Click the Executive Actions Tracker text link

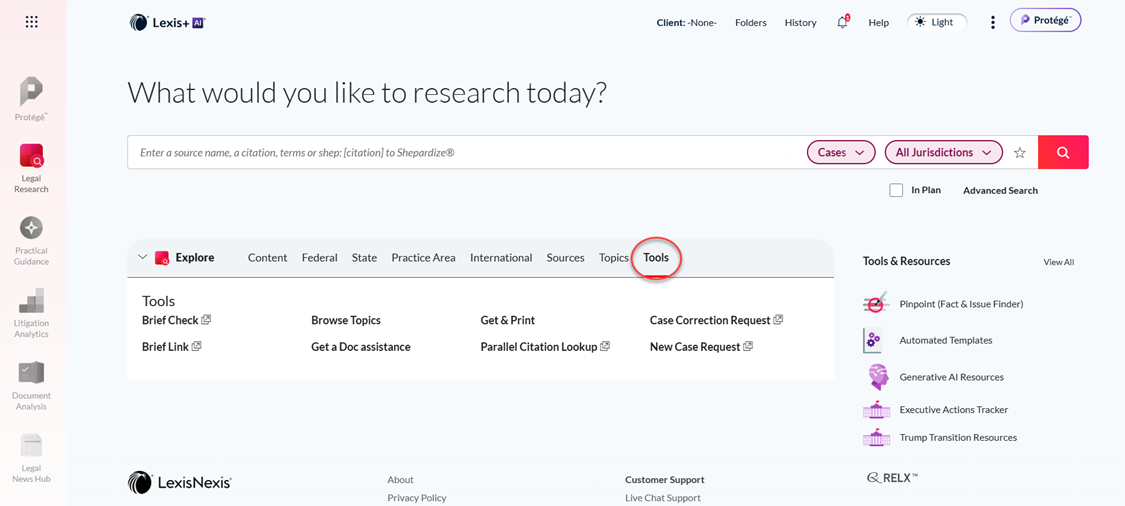point(954,410)
